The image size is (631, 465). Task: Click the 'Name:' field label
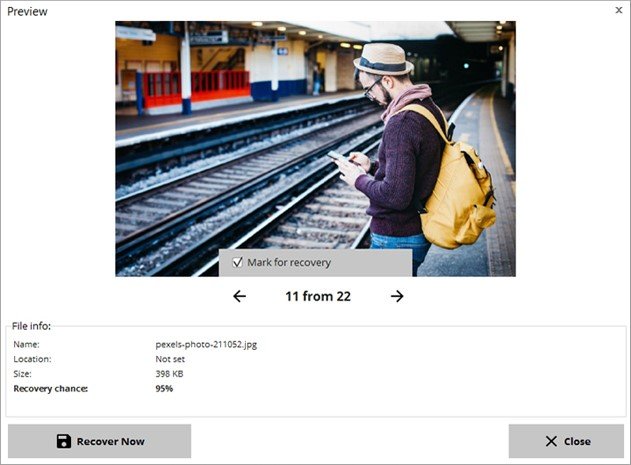coord(27,345)
